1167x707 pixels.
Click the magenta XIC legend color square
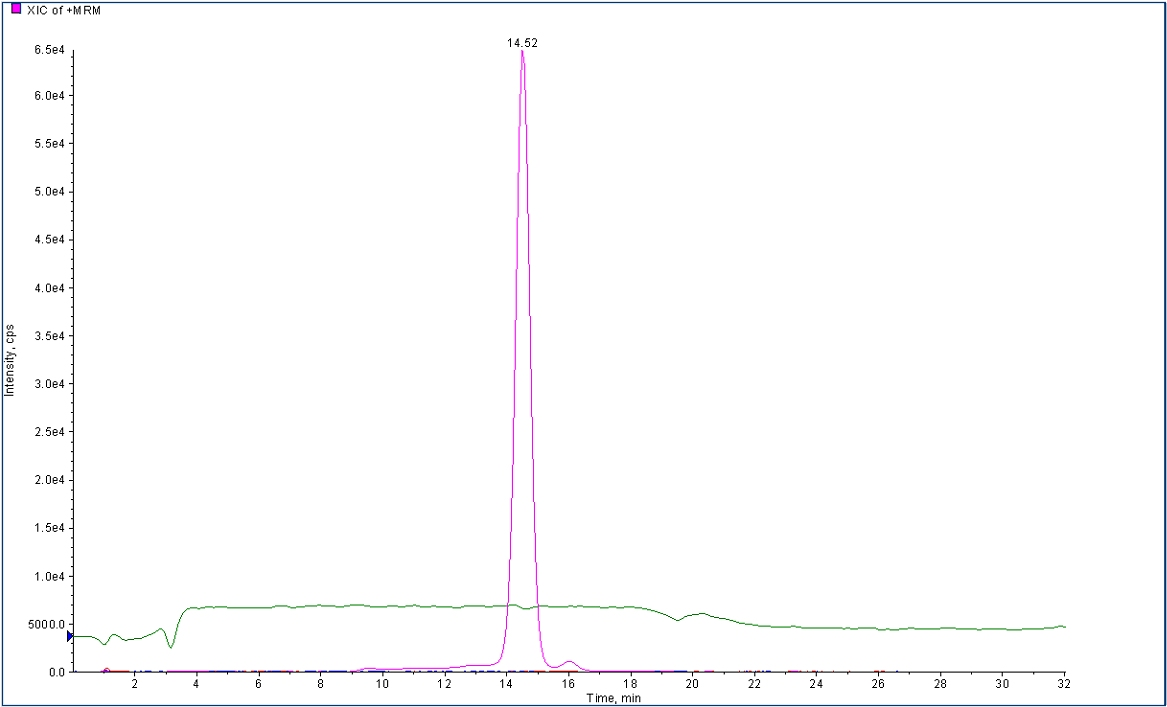click(x=15, y=9)
